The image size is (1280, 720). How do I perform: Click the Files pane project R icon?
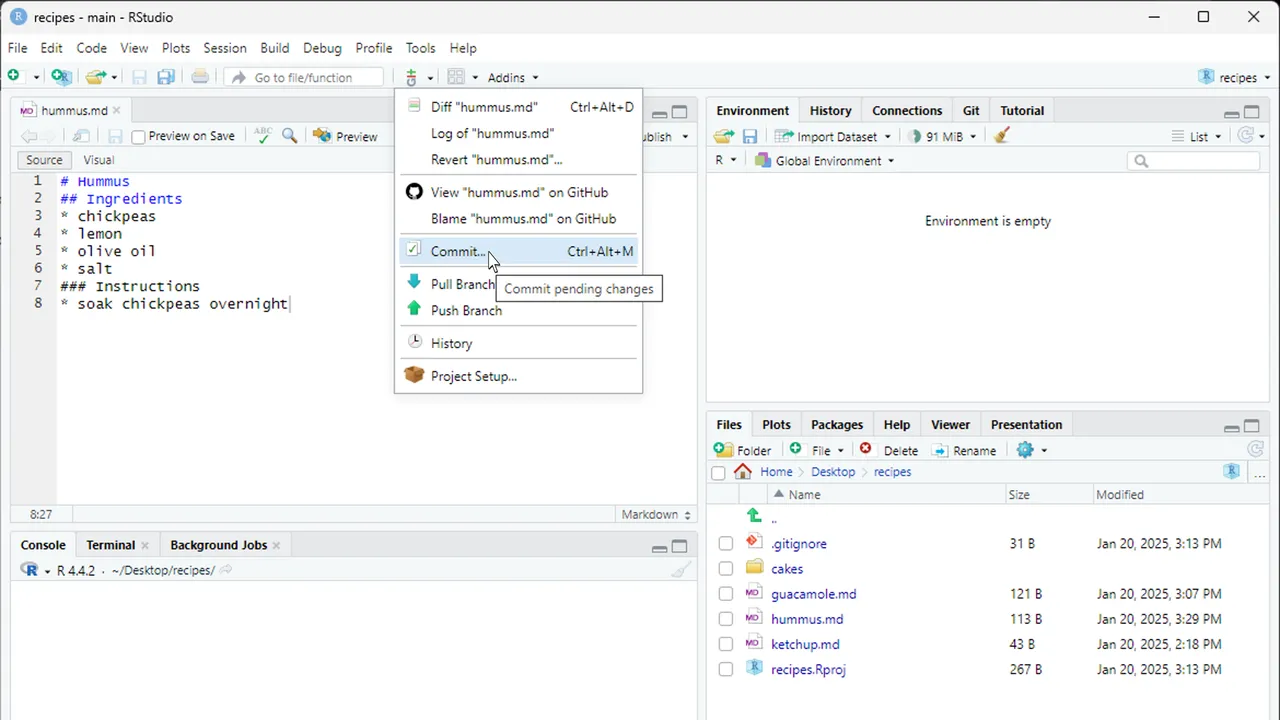coord(1232,472)
